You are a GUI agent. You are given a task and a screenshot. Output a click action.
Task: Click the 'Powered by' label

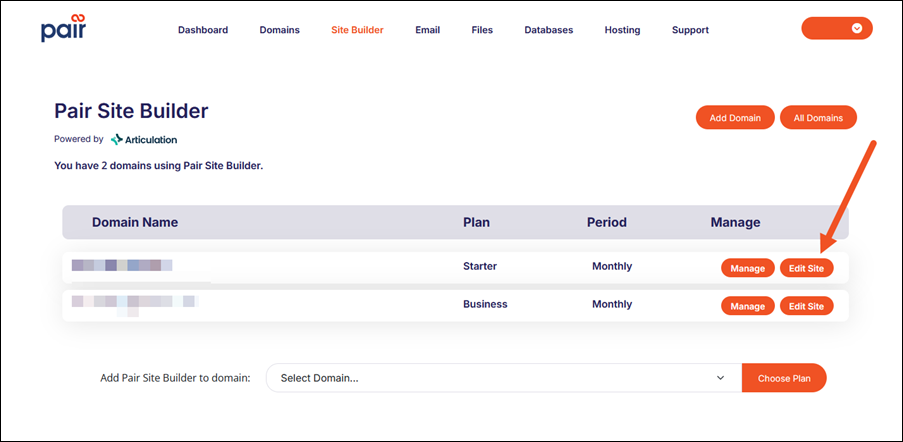click(x=79, y=139)
